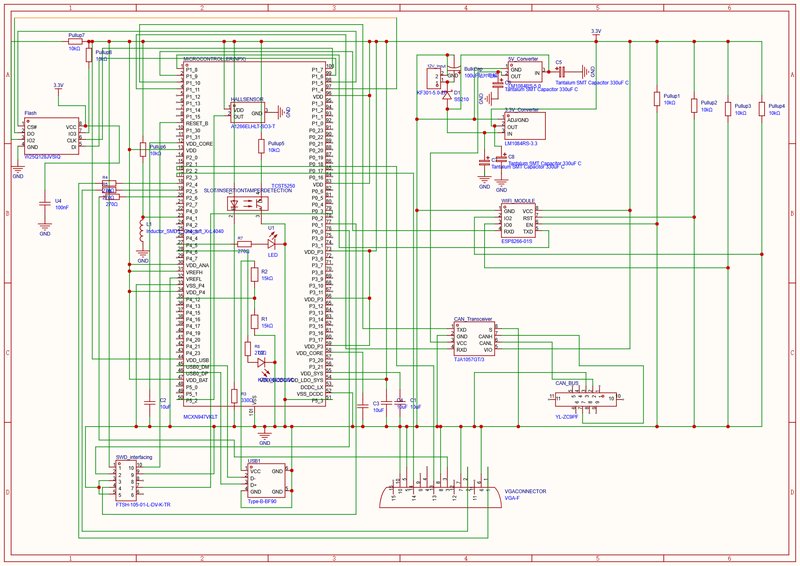Click the VDD_CORE pin label on left side
Viewport: 800px width, 566px height.
coord(199,144)
